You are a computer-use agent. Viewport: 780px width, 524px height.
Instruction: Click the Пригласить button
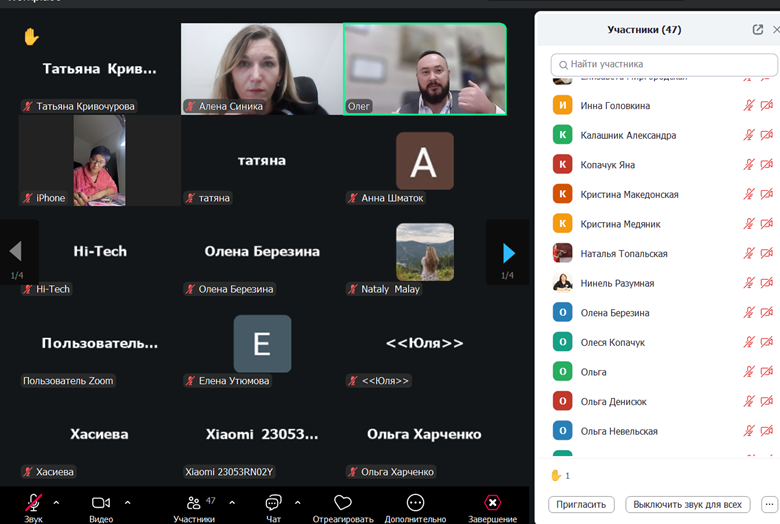(581, 505)
